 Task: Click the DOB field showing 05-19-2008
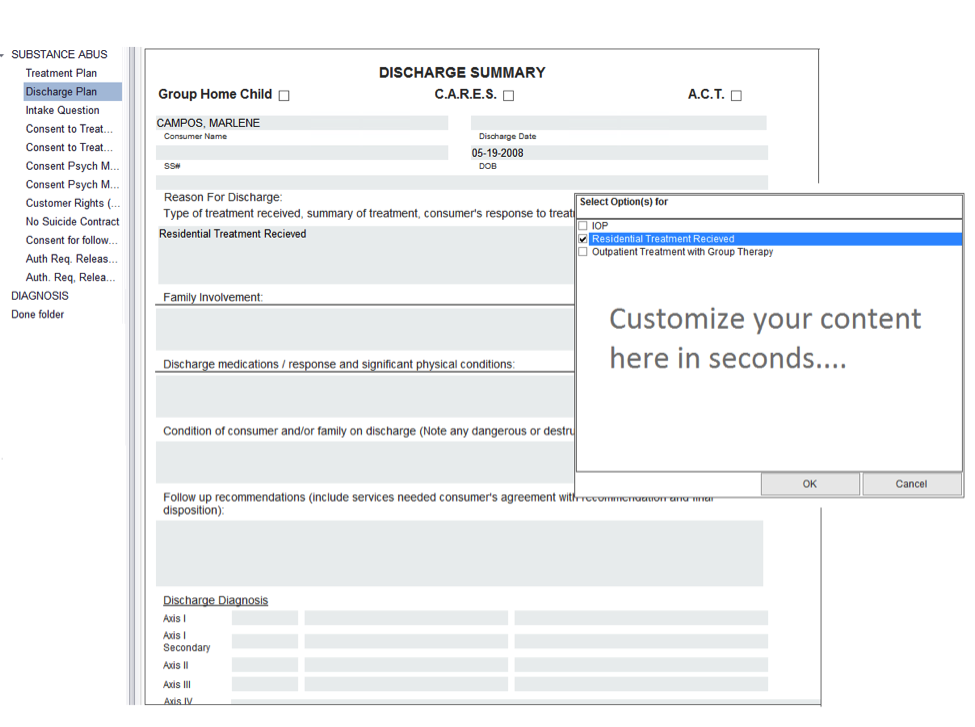(x=619, y=153)
